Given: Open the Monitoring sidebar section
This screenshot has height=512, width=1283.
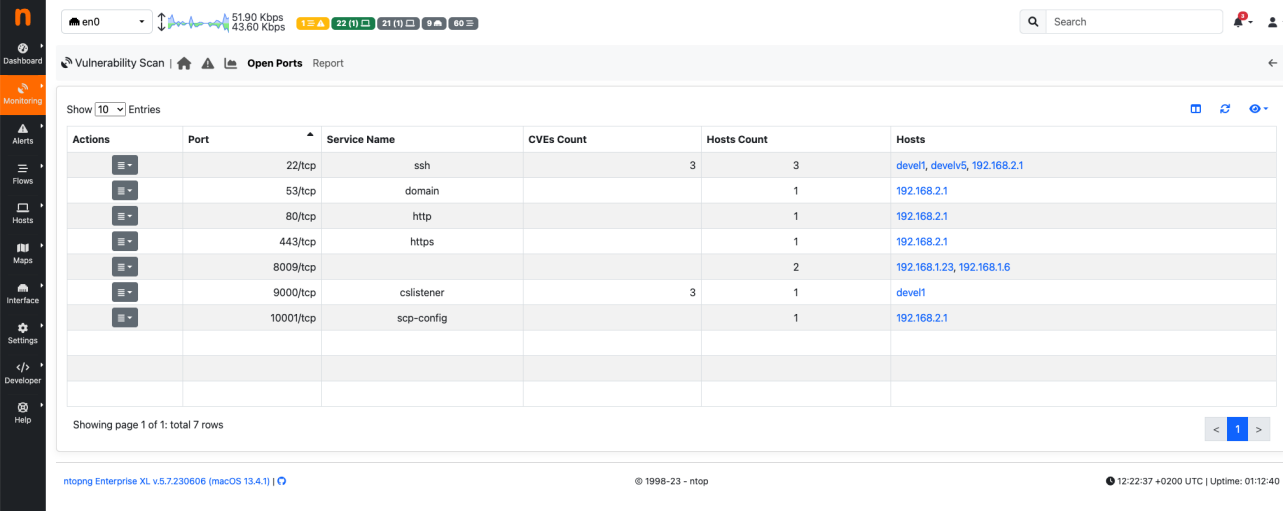Looking at the screenshot, I should point(22,94).
